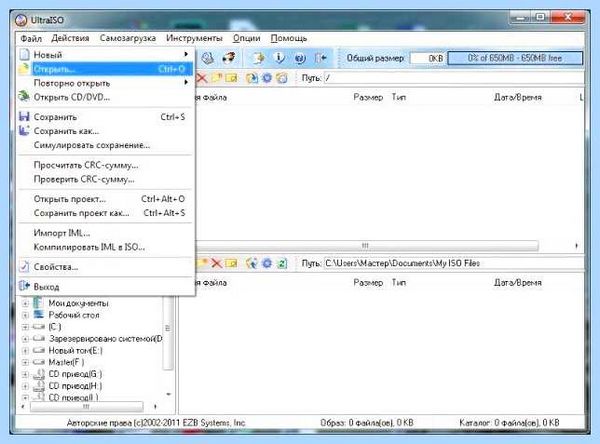Click the page with arrow toolbar icon
600x444 pixels.
pyautogui.click(x=259, y=58)
